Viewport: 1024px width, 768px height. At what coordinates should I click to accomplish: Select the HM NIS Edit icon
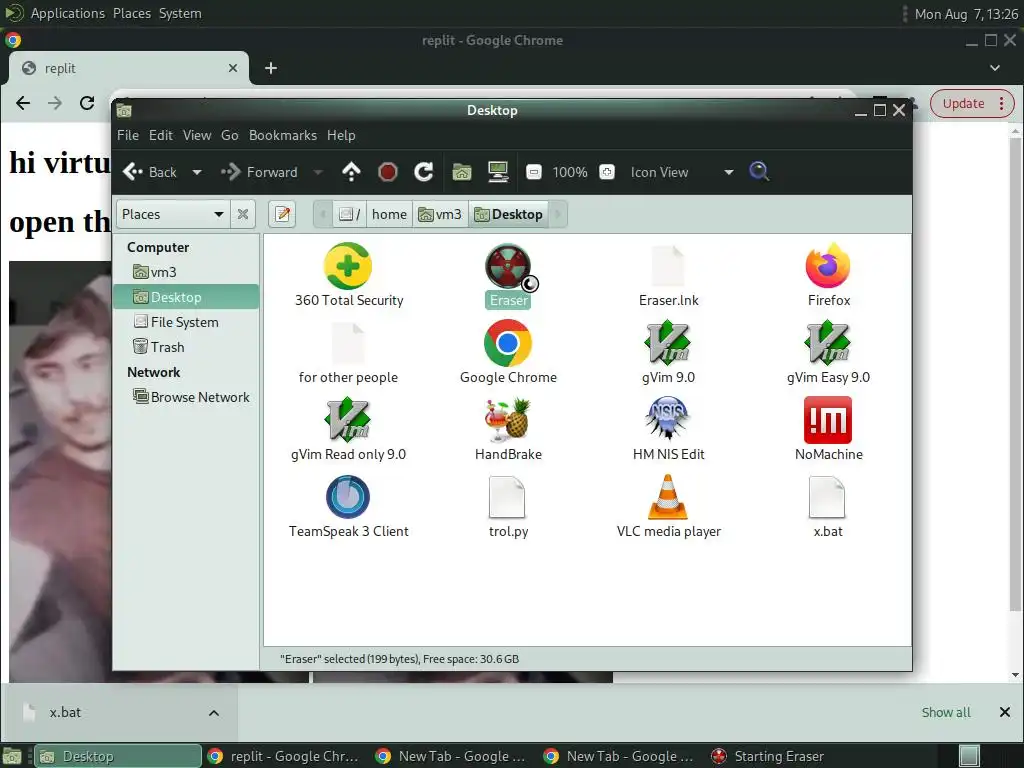668,421
